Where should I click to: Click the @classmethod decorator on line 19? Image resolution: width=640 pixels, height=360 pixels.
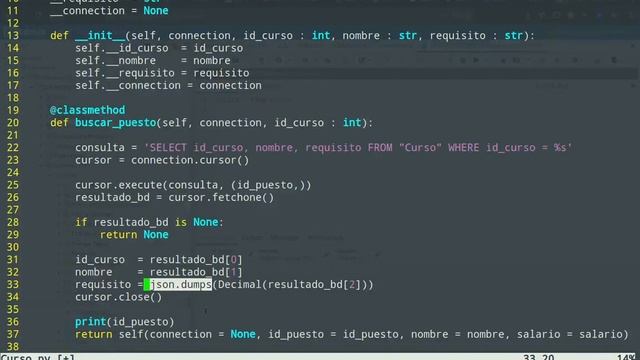click(87, 110)
